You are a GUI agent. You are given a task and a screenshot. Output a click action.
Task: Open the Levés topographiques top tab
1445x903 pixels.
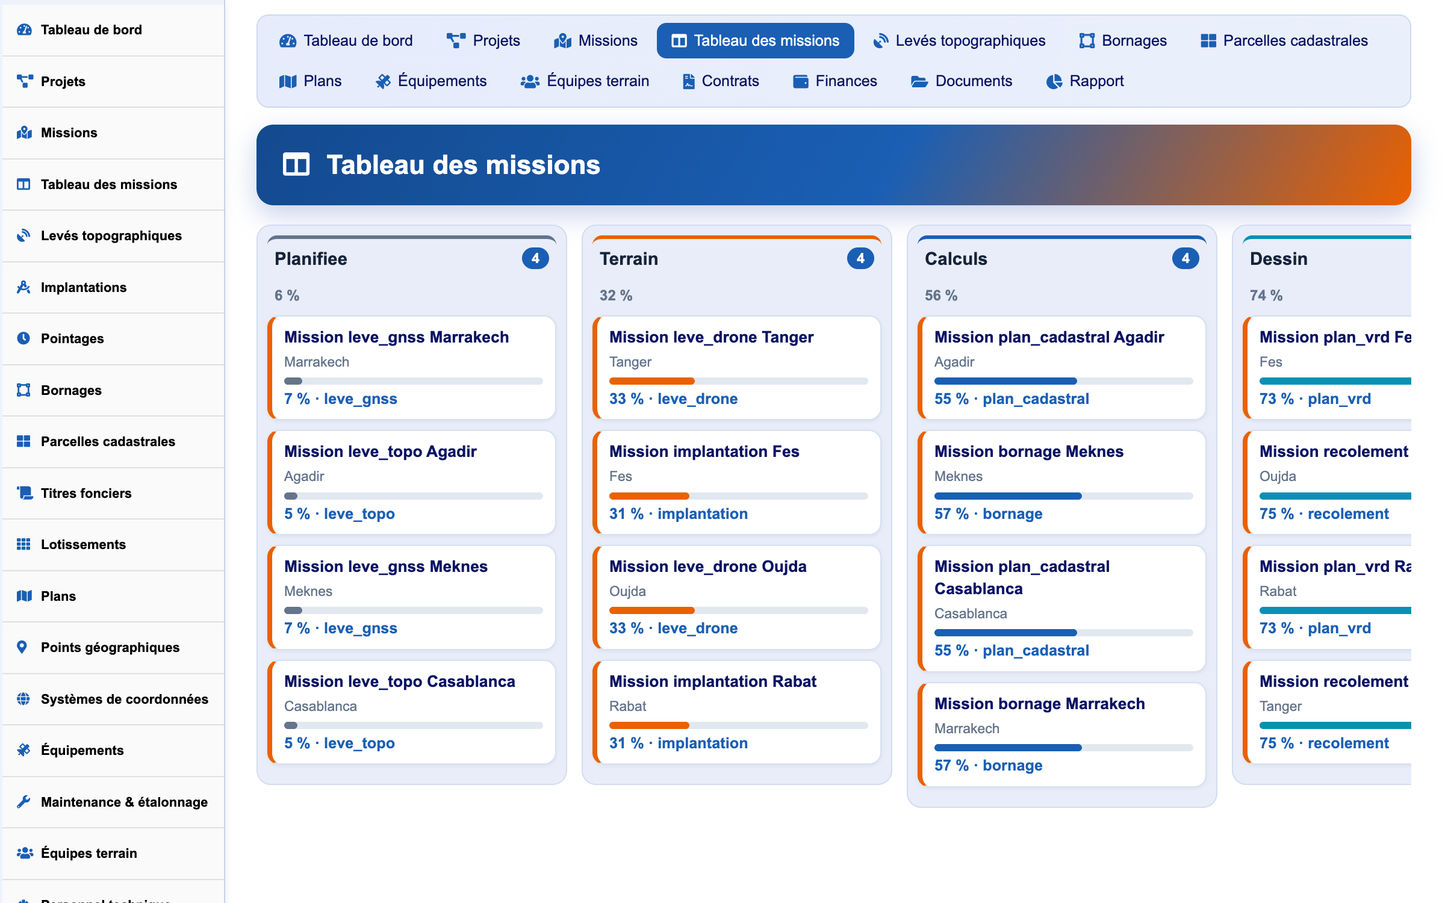click(959, 41)
